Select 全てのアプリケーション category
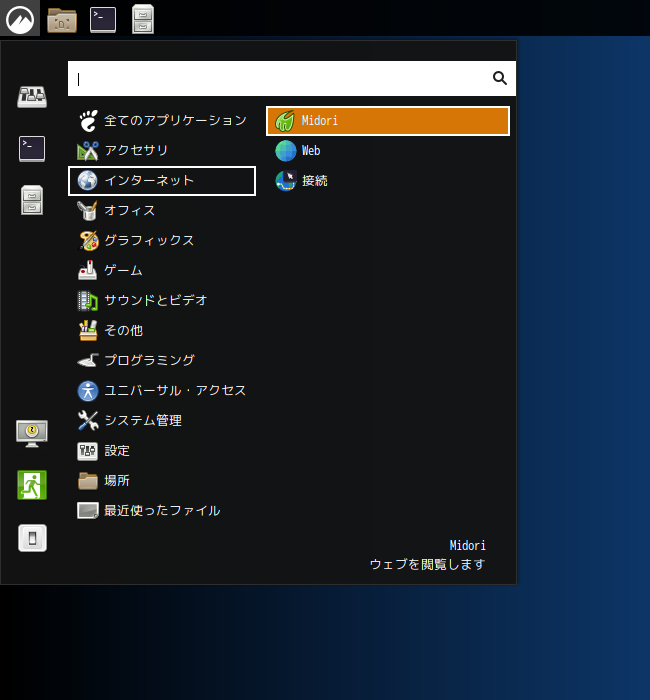The image size is (650, 700). [x=162, y=121]
